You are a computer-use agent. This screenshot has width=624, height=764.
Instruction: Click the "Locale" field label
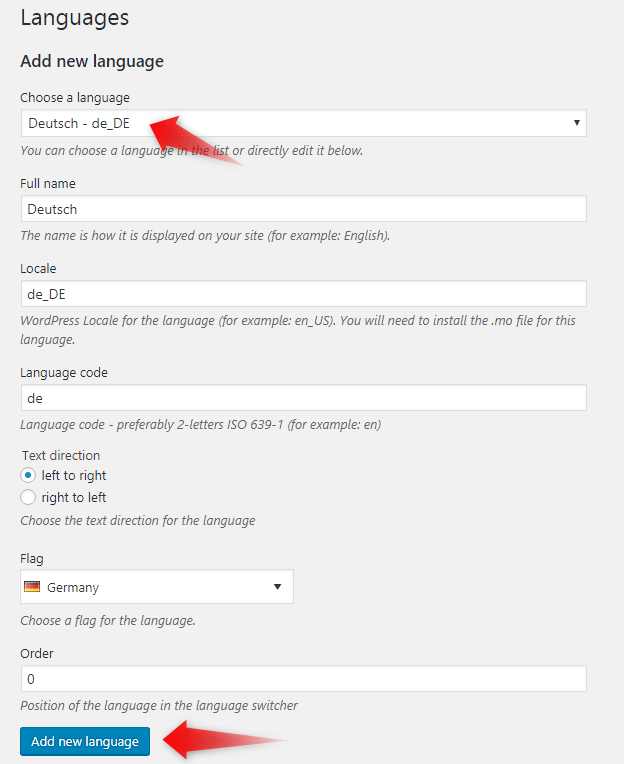click(38, 269)
